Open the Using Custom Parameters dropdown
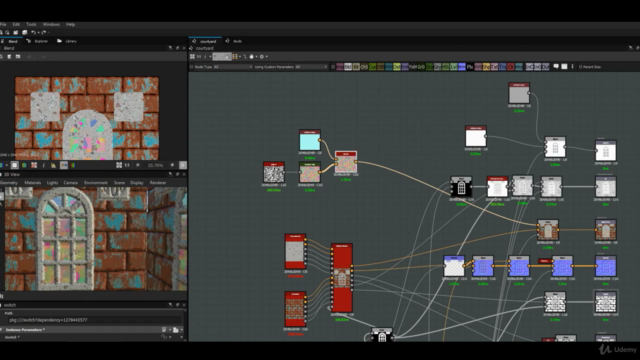The image size is (640, 360). [311, 67]
